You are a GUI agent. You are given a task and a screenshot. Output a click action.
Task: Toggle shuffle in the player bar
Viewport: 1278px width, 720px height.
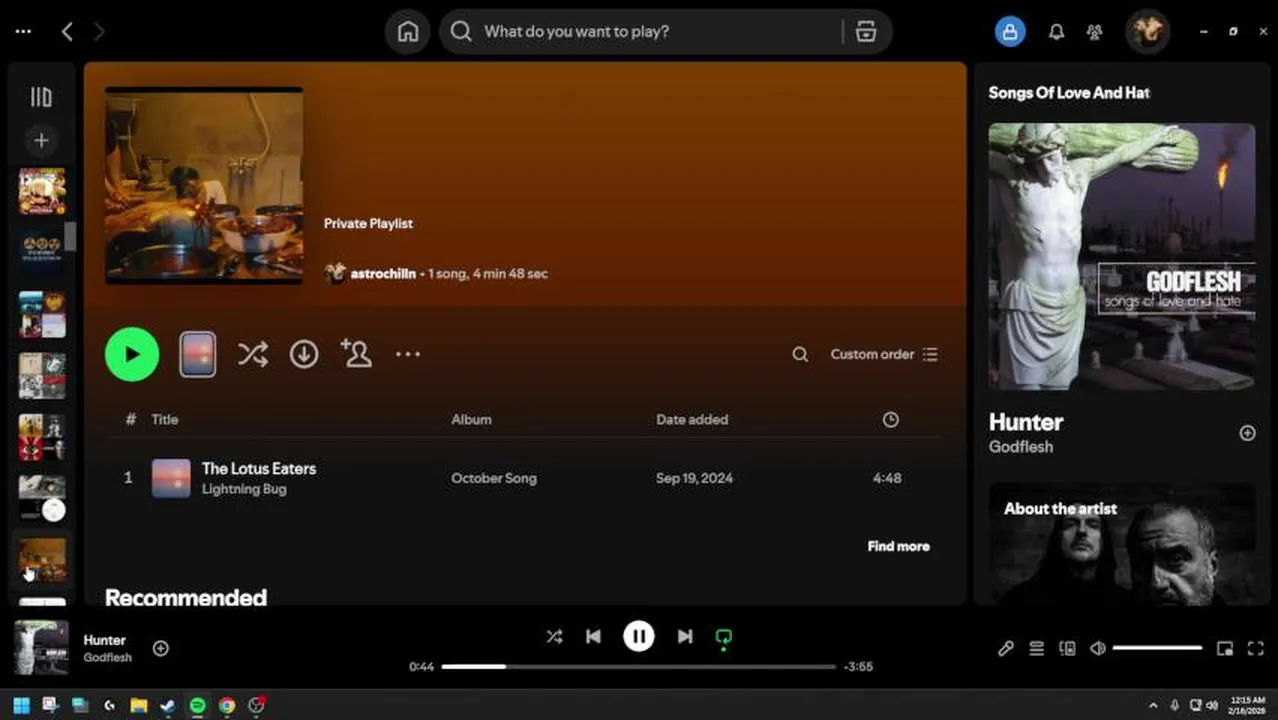click(x=554, y=637)
